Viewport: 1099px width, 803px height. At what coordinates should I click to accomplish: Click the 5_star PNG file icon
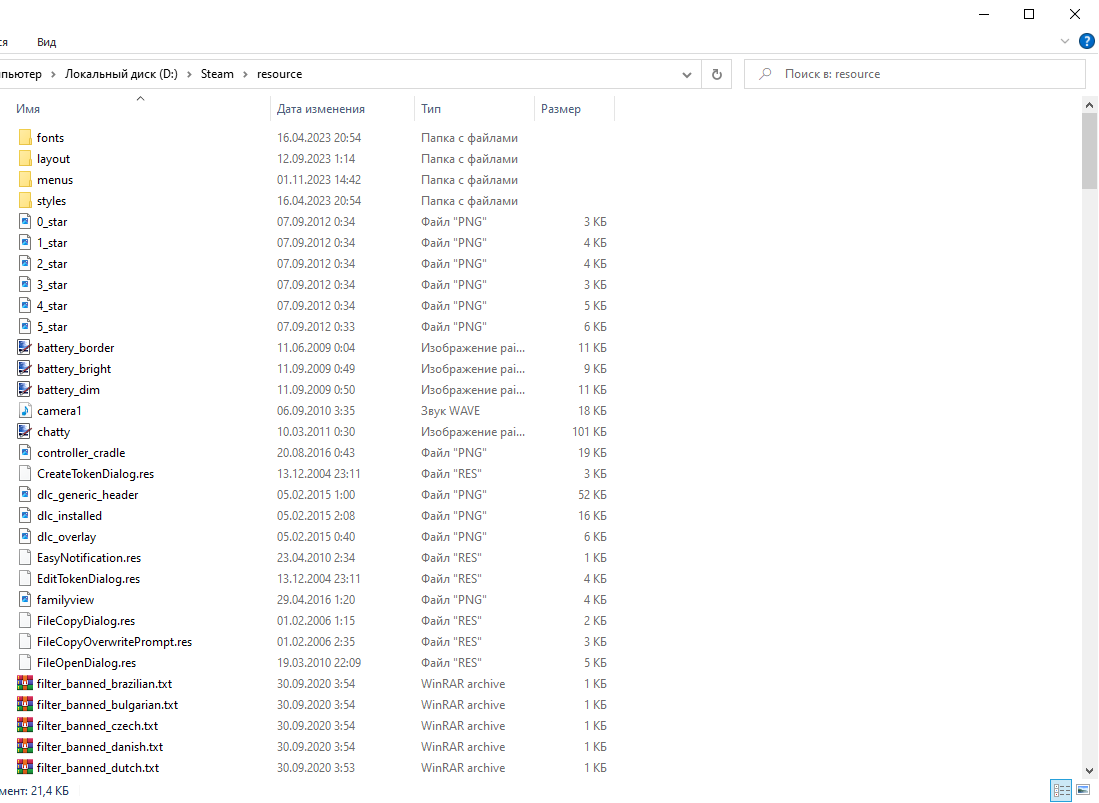click(25, 327)
